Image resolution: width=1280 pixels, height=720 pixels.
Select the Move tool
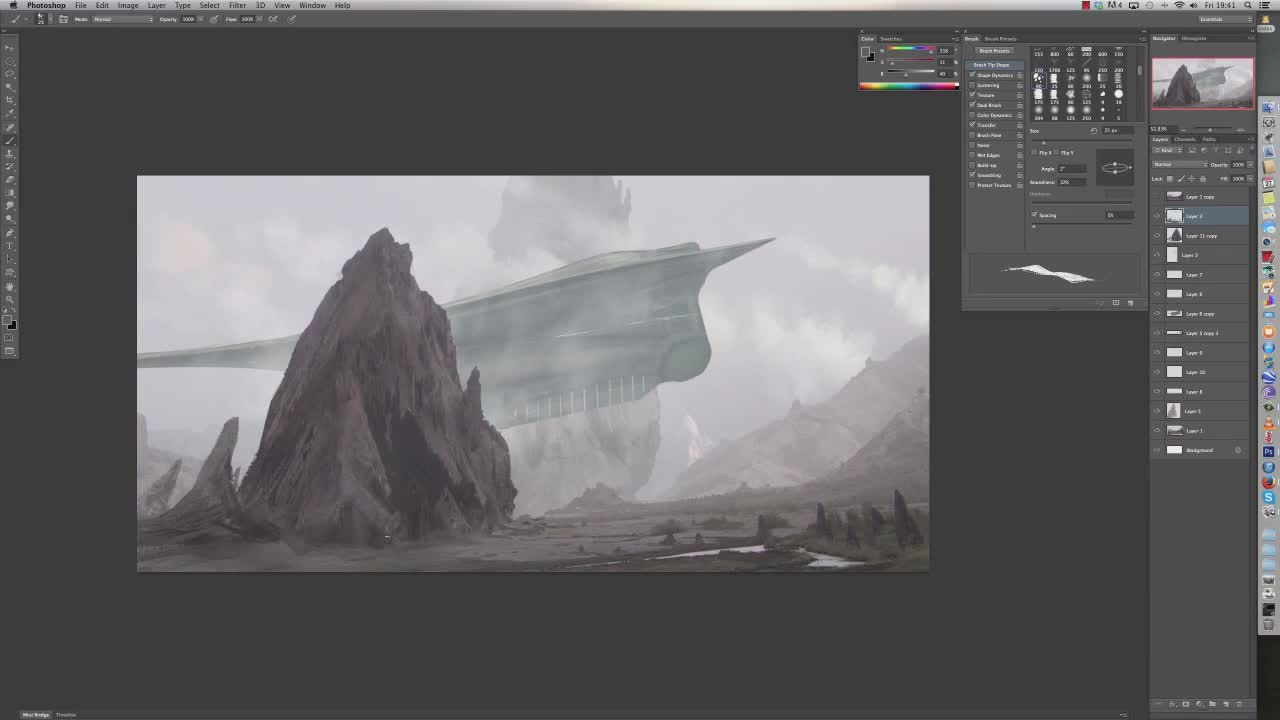(x=10, y=48)
